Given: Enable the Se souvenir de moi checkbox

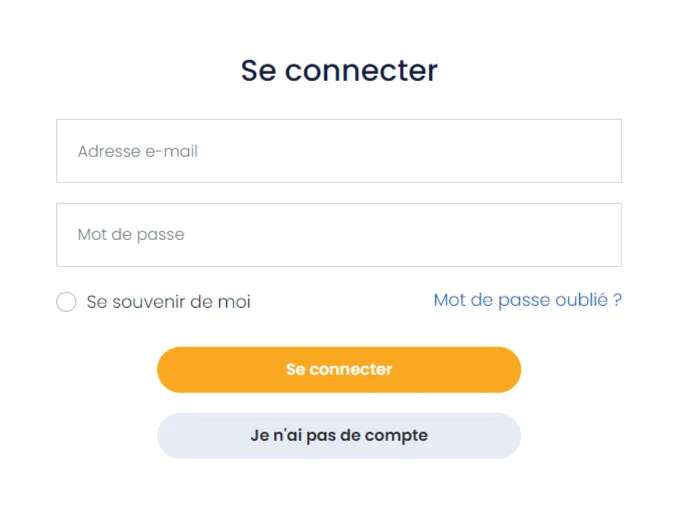Looking at the screenshot, I should coord(66,302).
